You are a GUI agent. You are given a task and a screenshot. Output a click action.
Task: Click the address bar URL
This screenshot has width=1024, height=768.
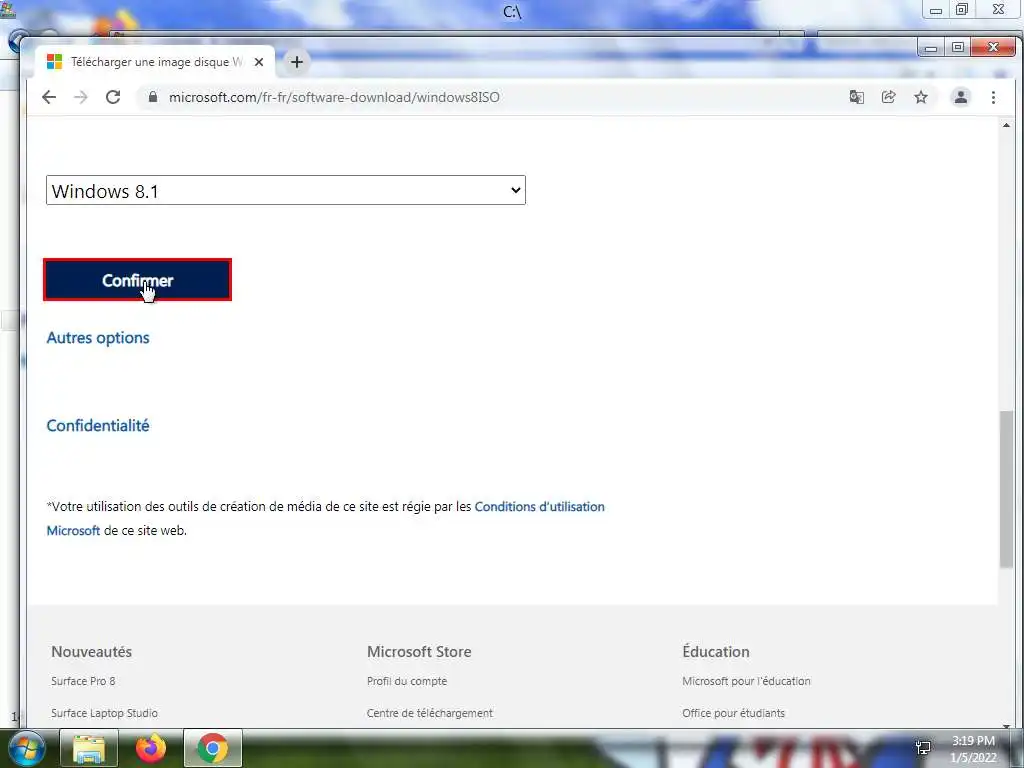(x=334, y=97)
